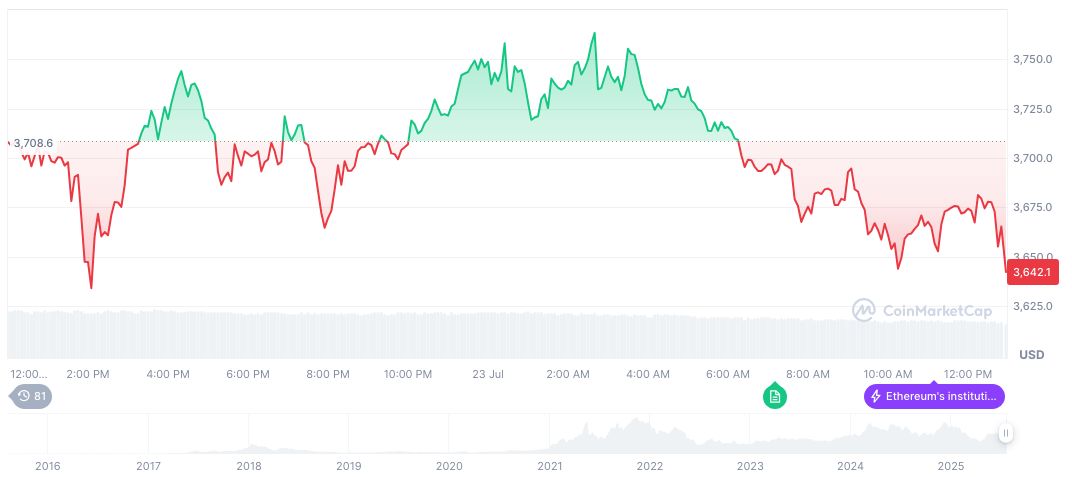Click the clock history badge showing 81
The image size is (1072, 477).
coord(33,396)
